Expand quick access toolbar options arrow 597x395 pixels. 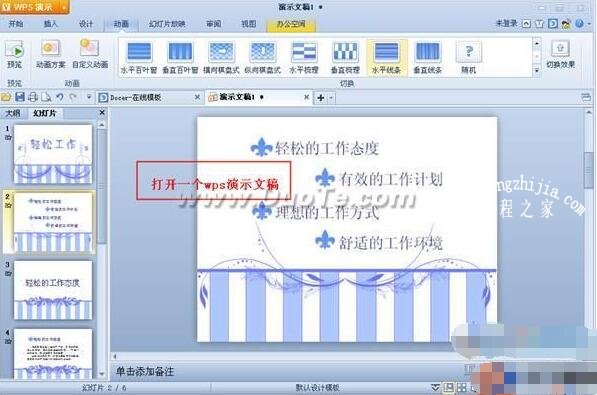pyautogui.click(x=89, y=97)
